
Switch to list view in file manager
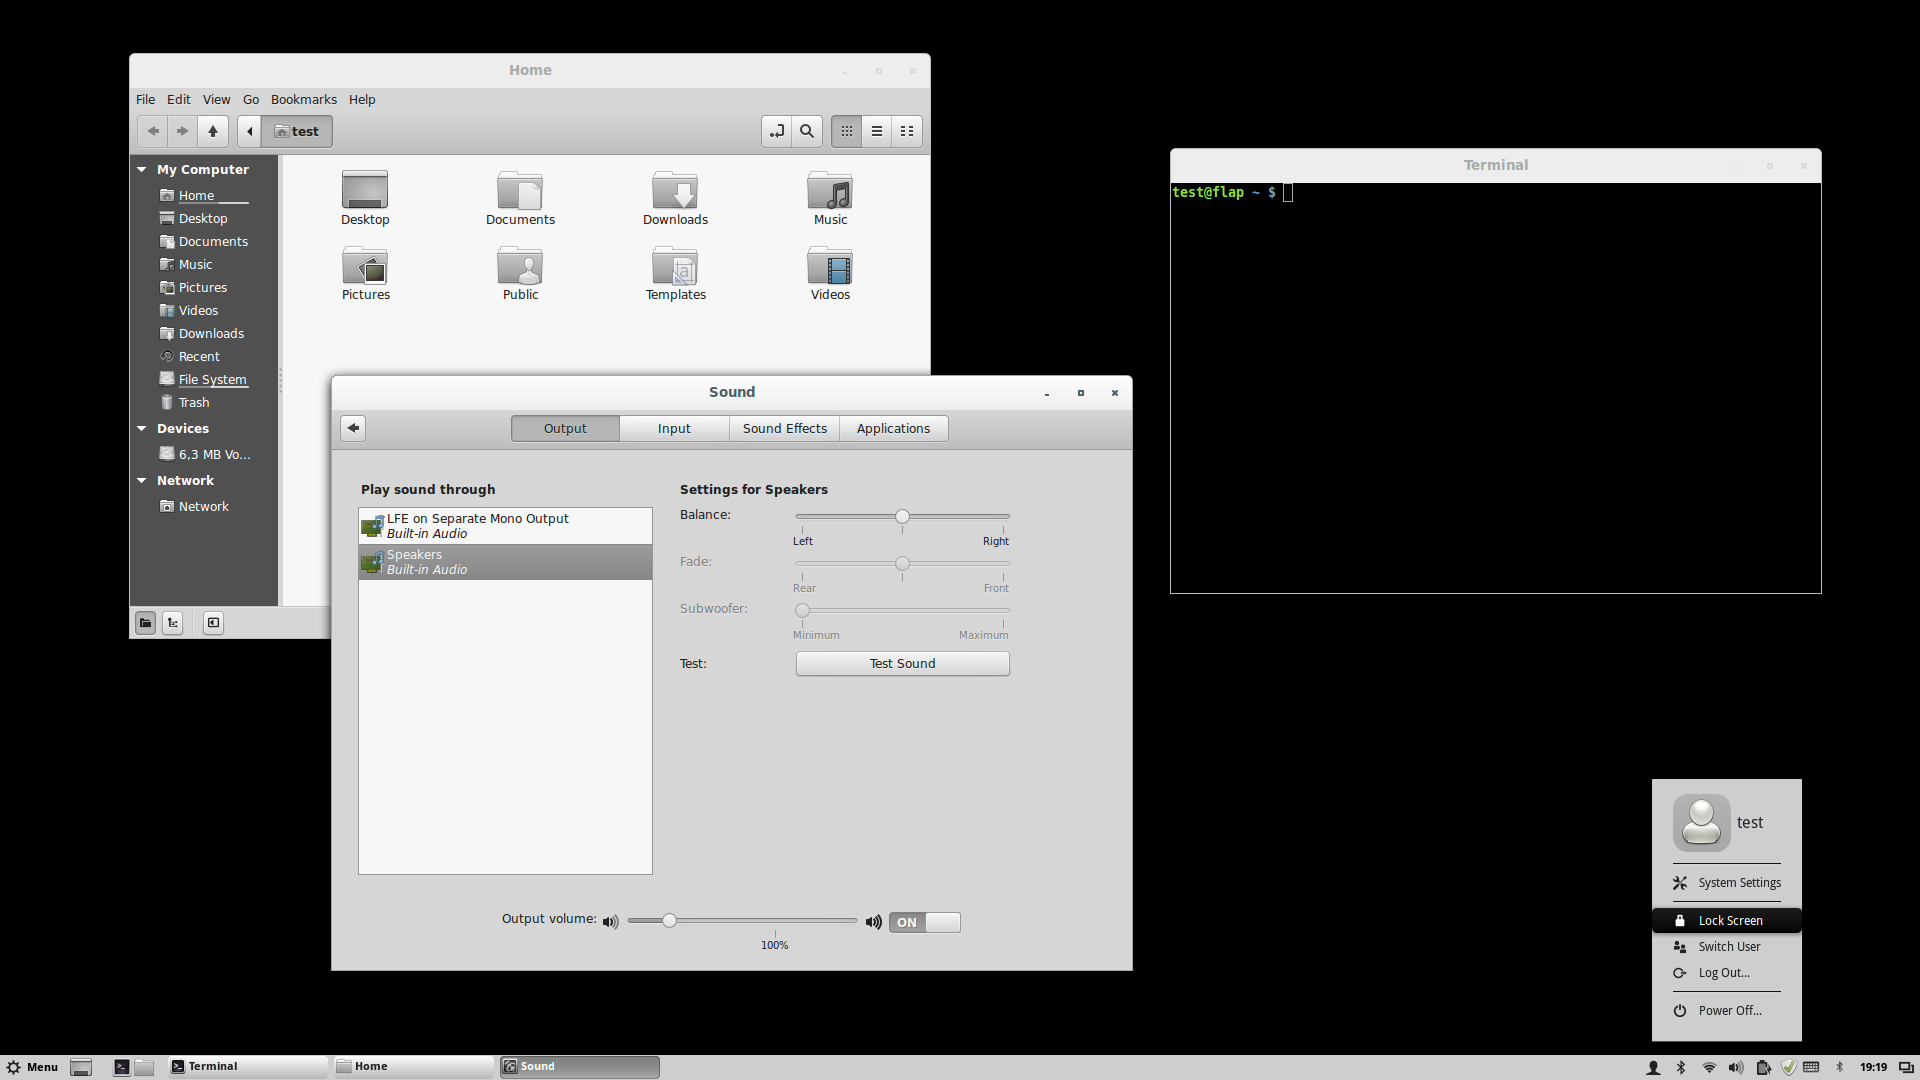tap(877, 131)
